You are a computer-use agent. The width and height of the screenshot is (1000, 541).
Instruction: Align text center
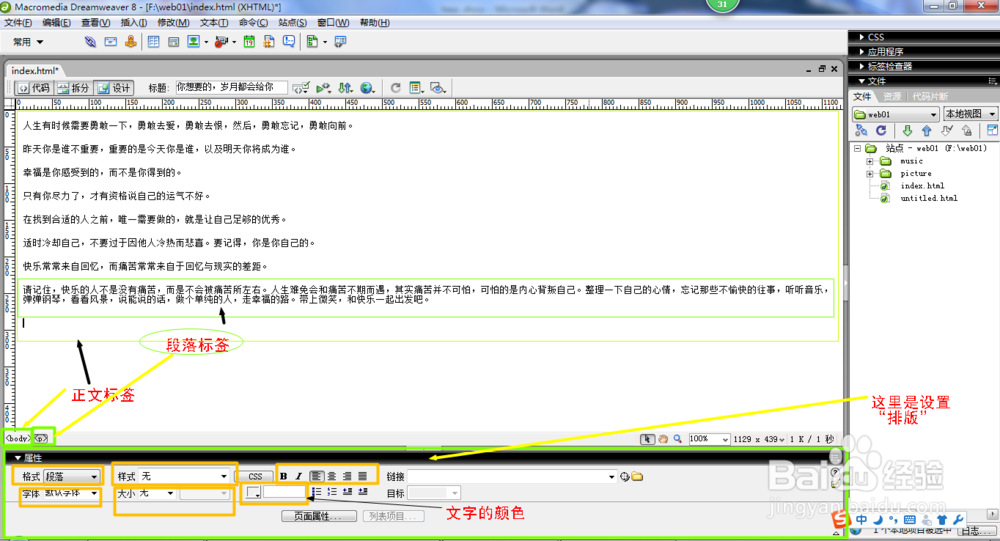(x=332, y=477)
